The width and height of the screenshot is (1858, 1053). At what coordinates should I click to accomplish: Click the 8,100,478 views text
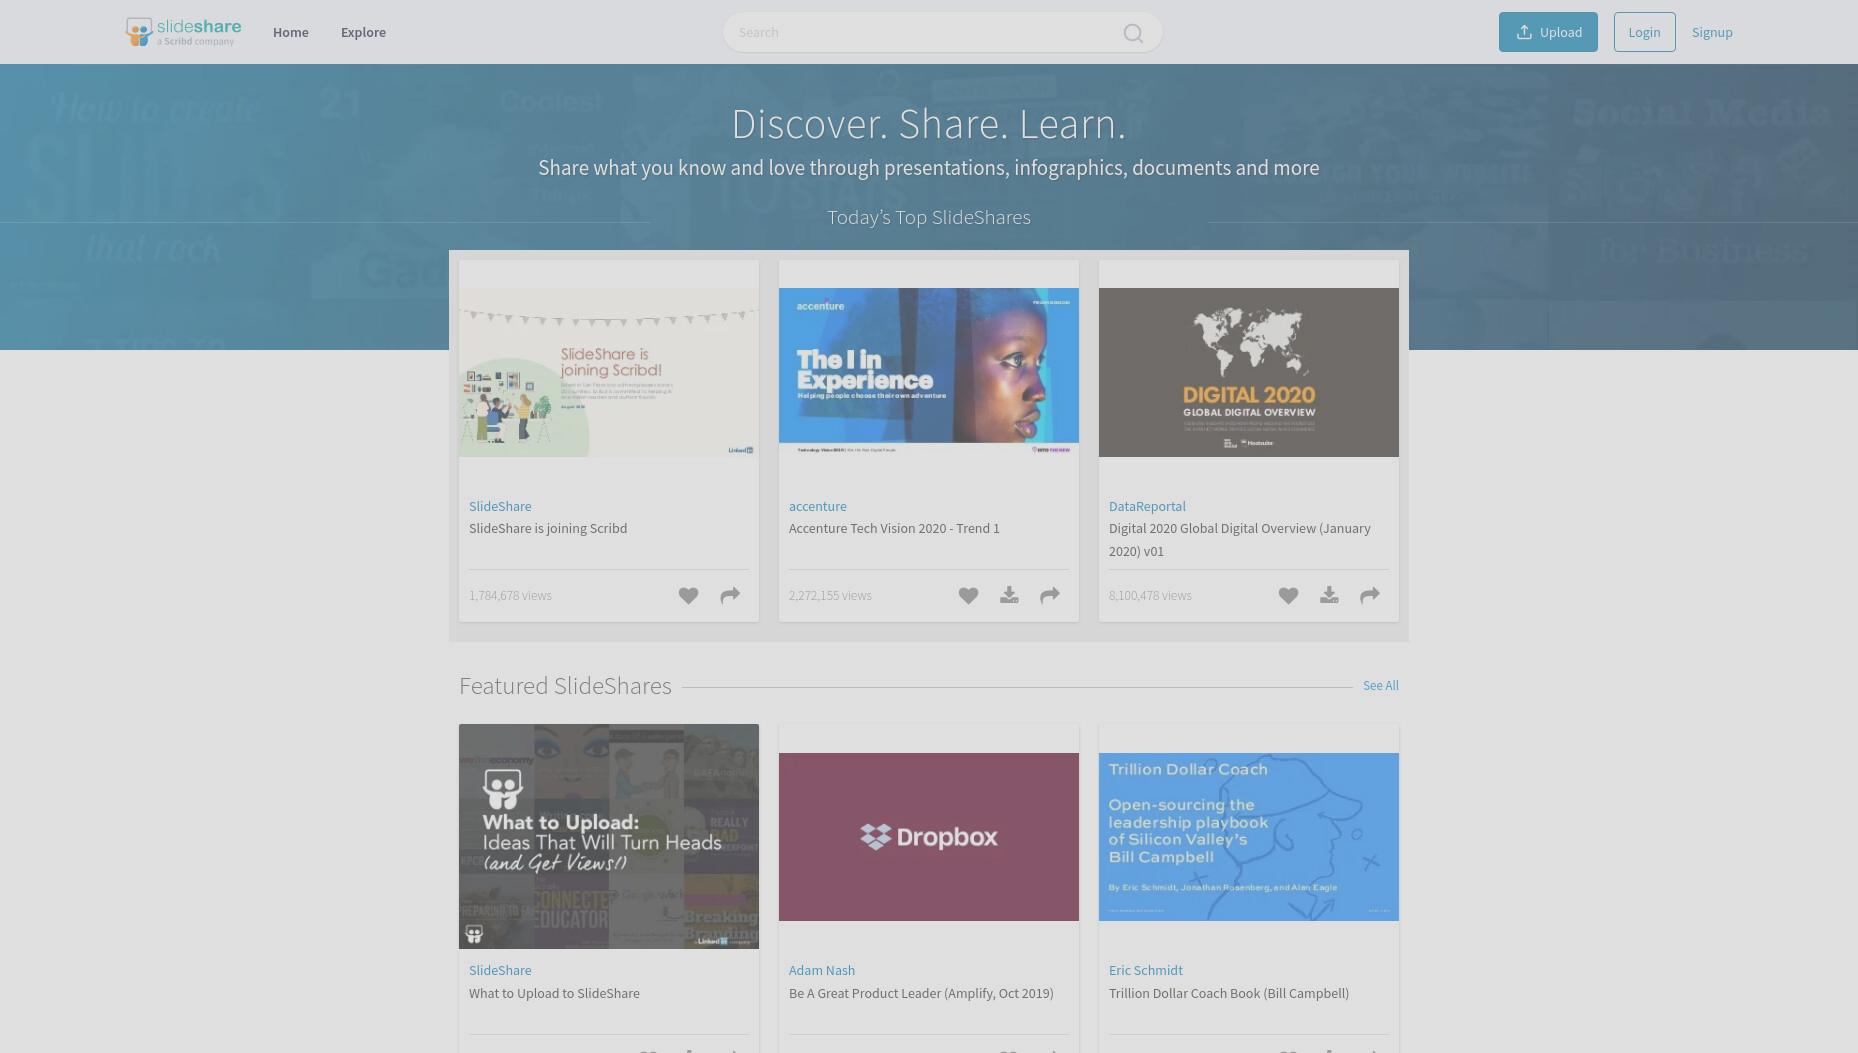(1150, 595)
